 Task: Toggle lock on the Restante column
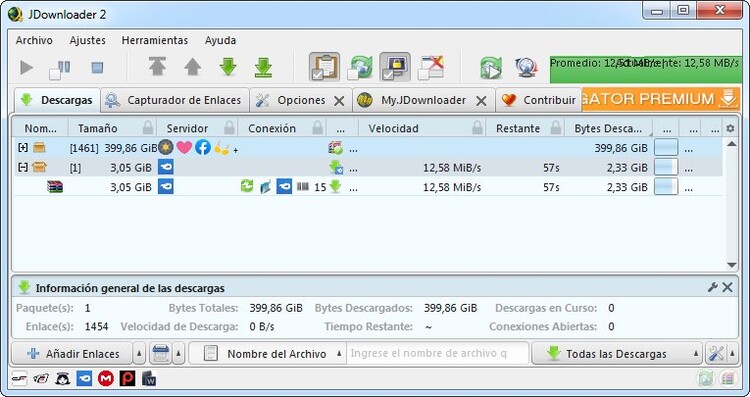click(x=555, y=128)
